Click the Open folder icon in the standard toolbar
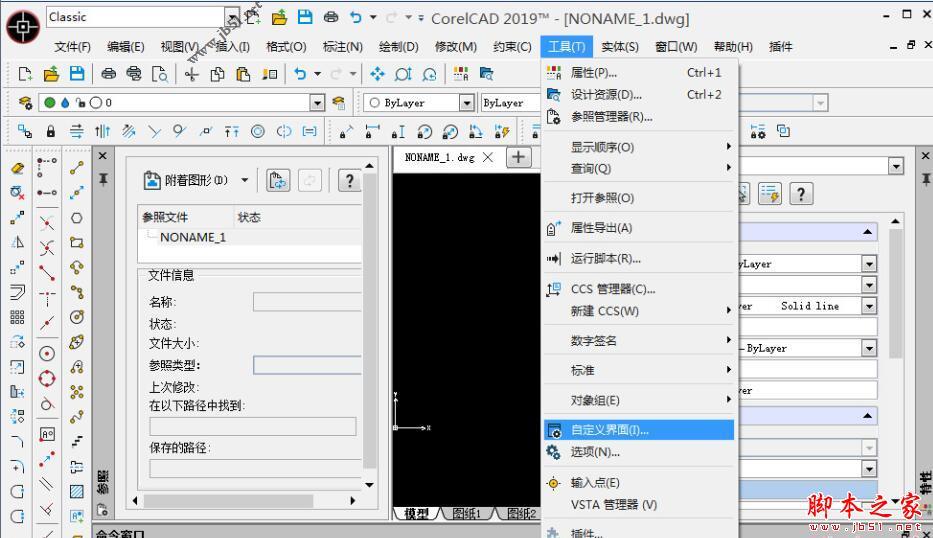This screenshot has width=933, height=538. [51, 74]
